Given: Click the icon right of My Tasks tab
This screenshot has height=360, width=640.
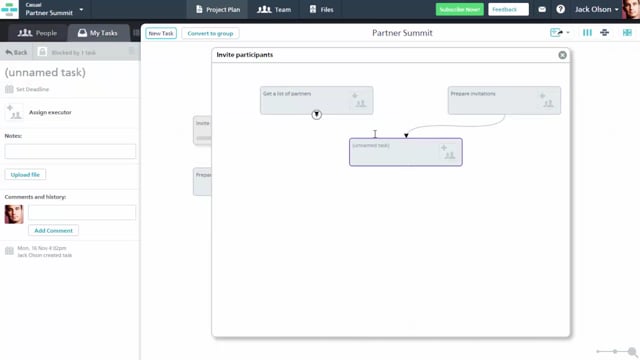Looking at the screenshot, I should 136,33.
